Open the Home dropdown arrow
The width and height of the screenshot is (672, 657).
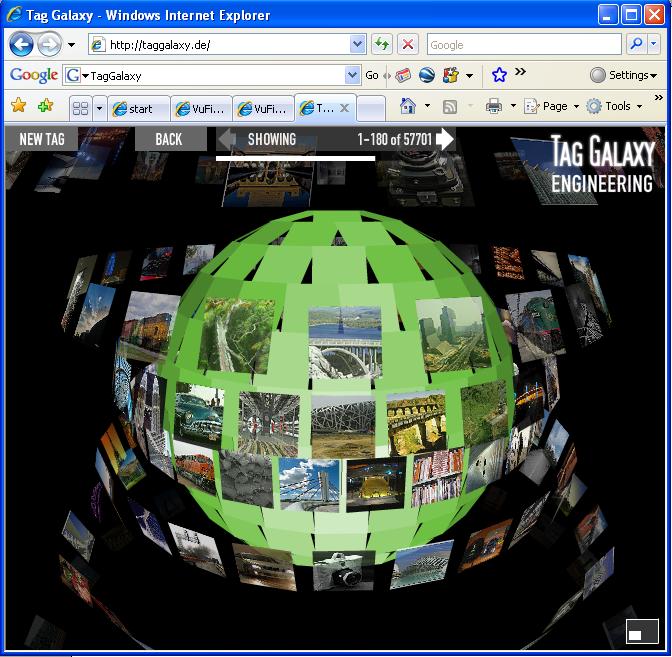427,105
